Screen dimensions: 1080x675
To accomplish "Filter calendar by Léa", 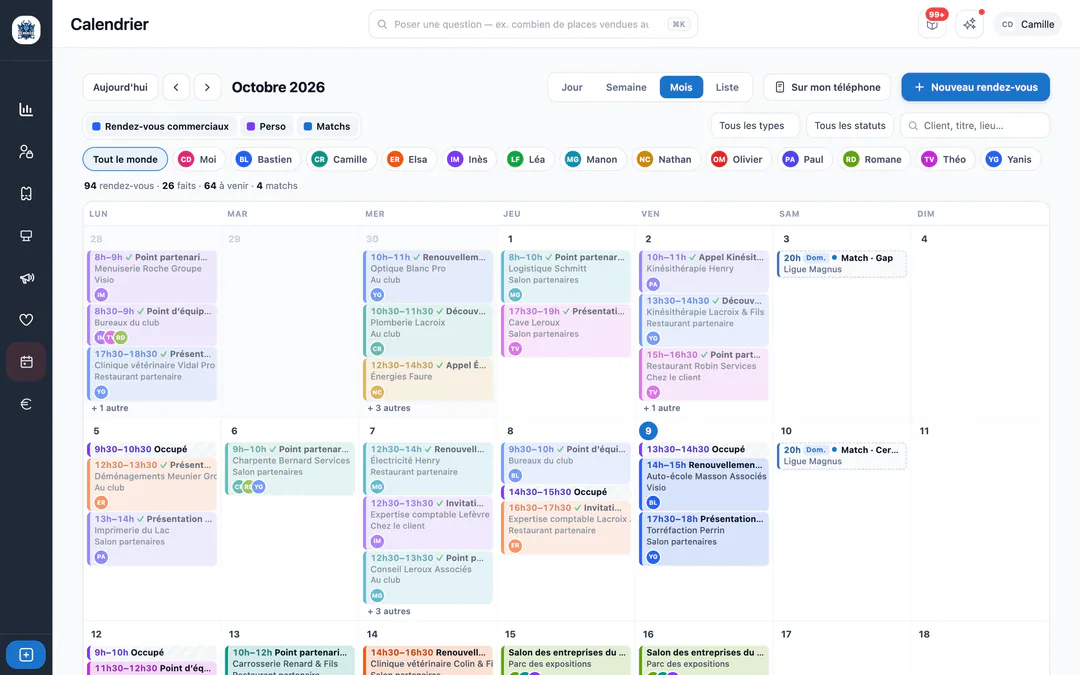I will 528,159.
